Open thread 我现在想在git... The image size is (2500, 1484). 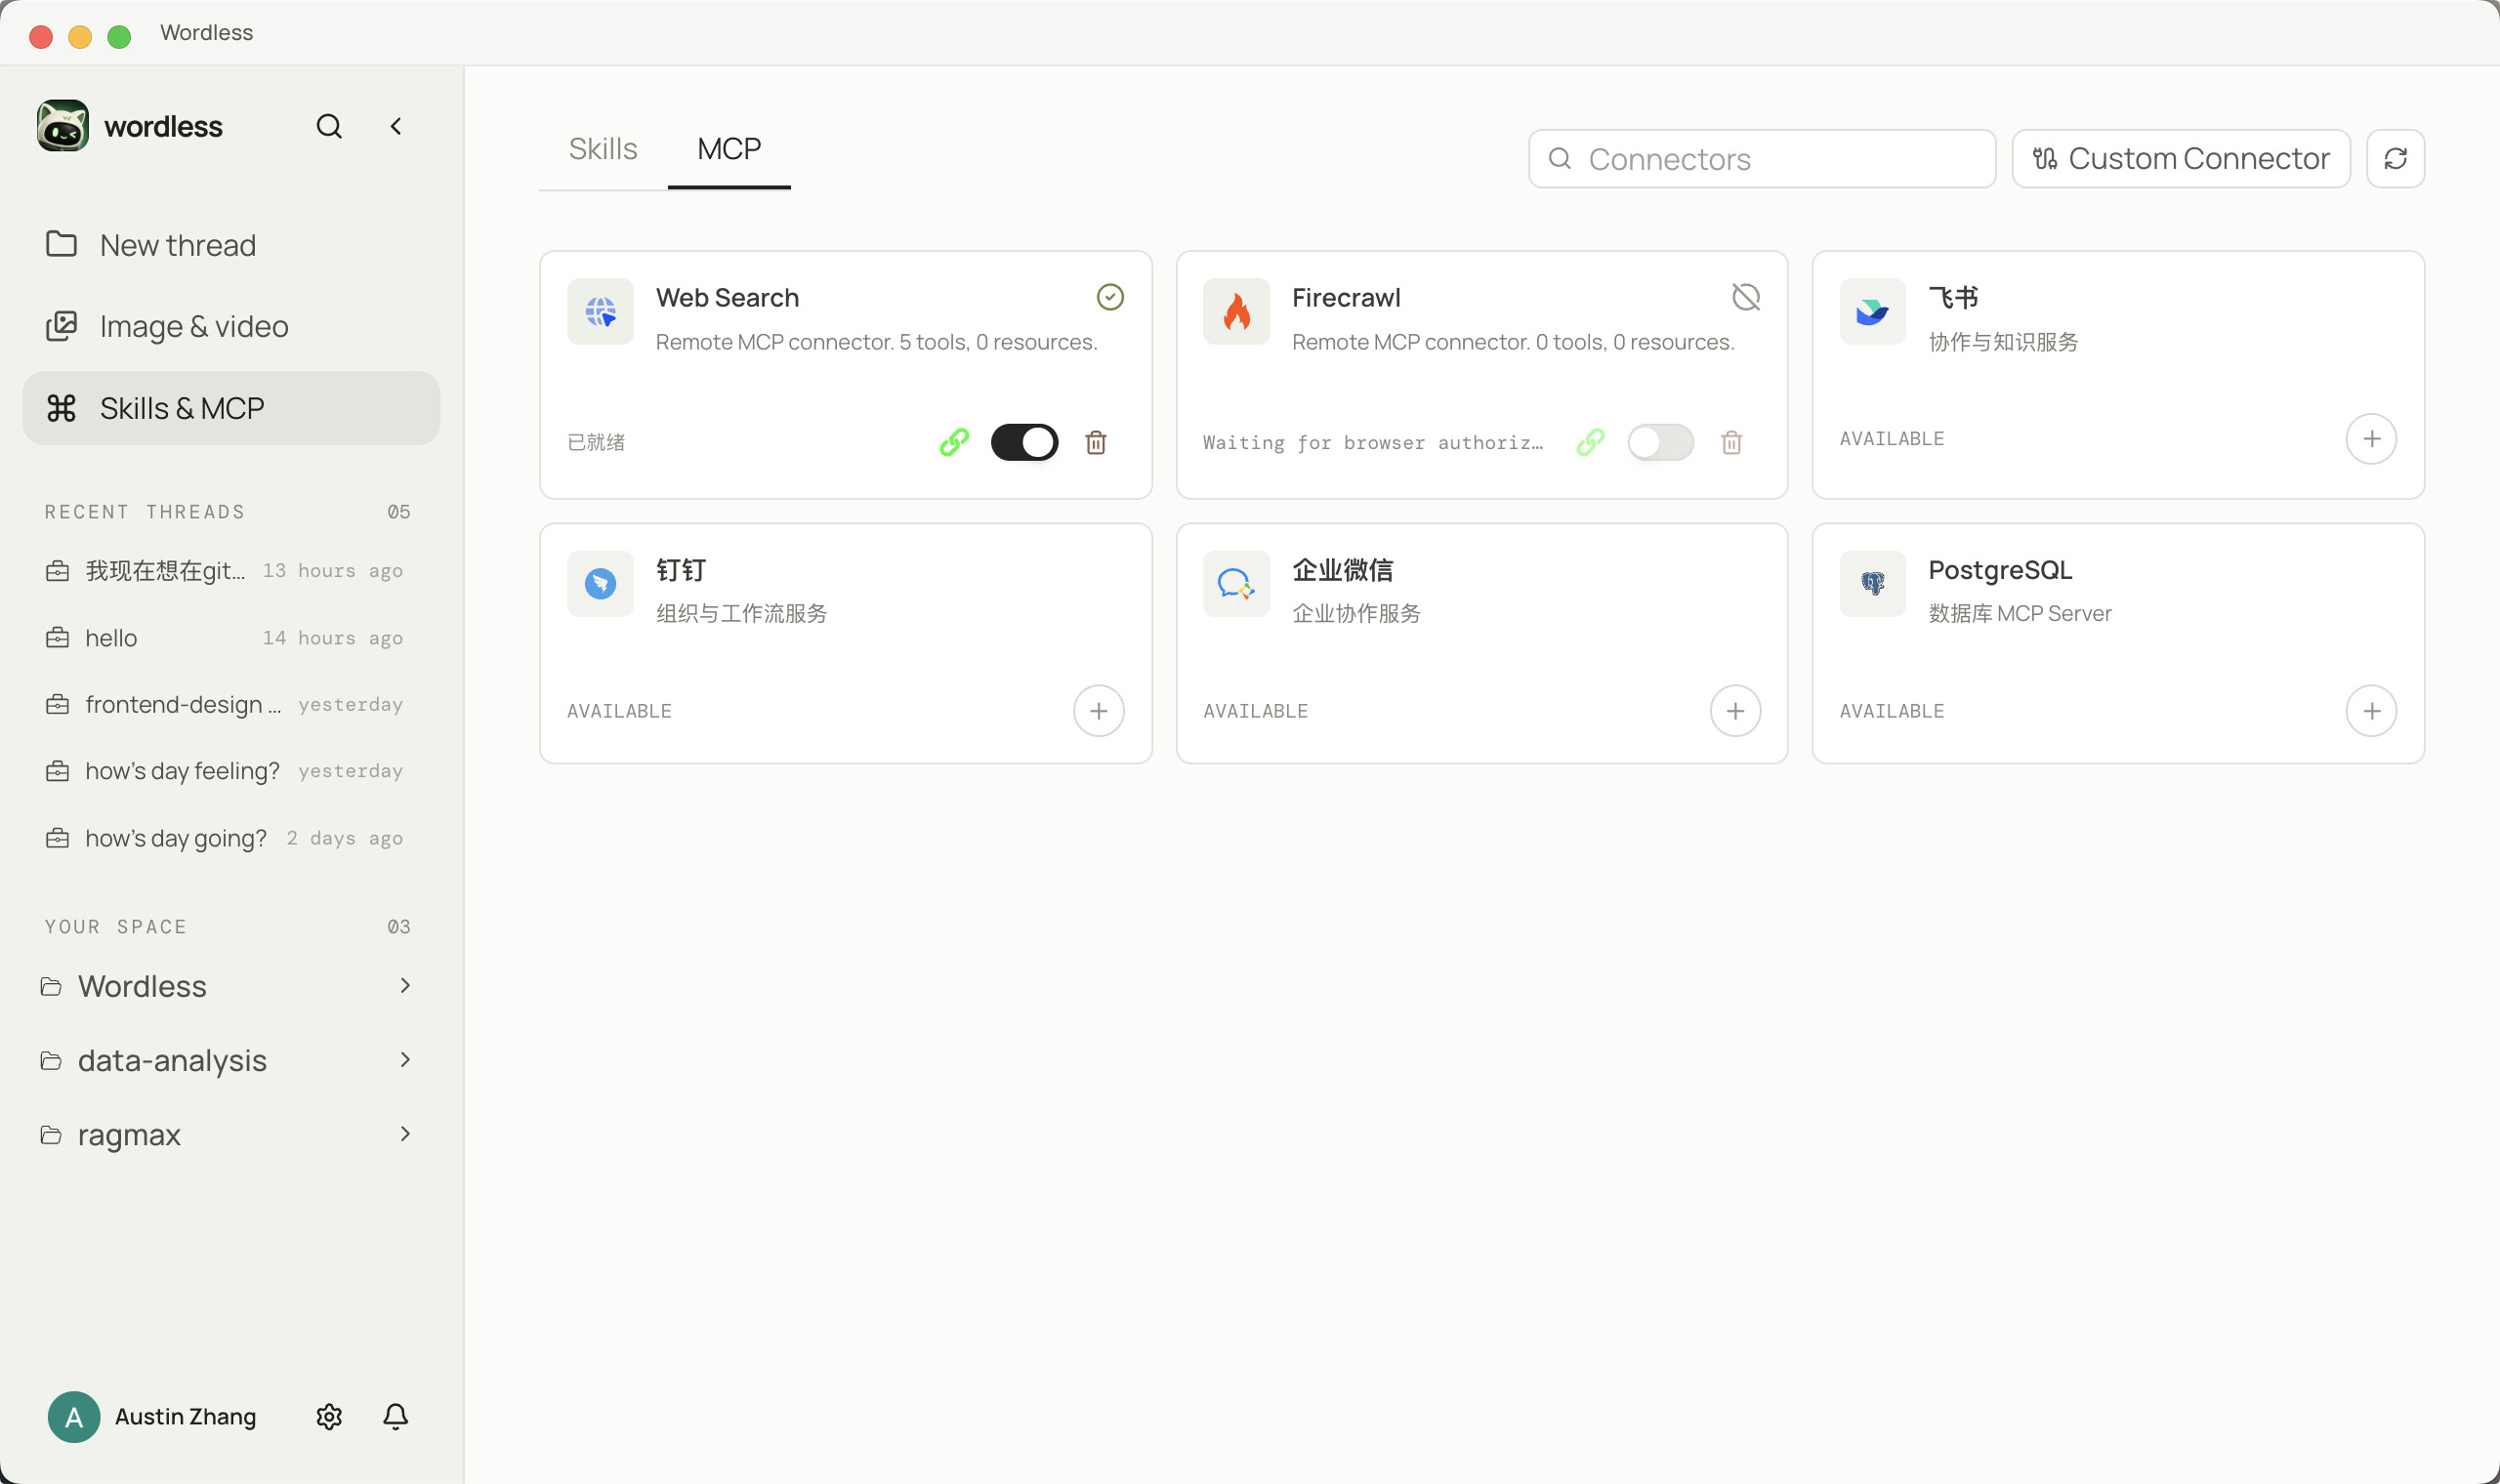[227, 571]
